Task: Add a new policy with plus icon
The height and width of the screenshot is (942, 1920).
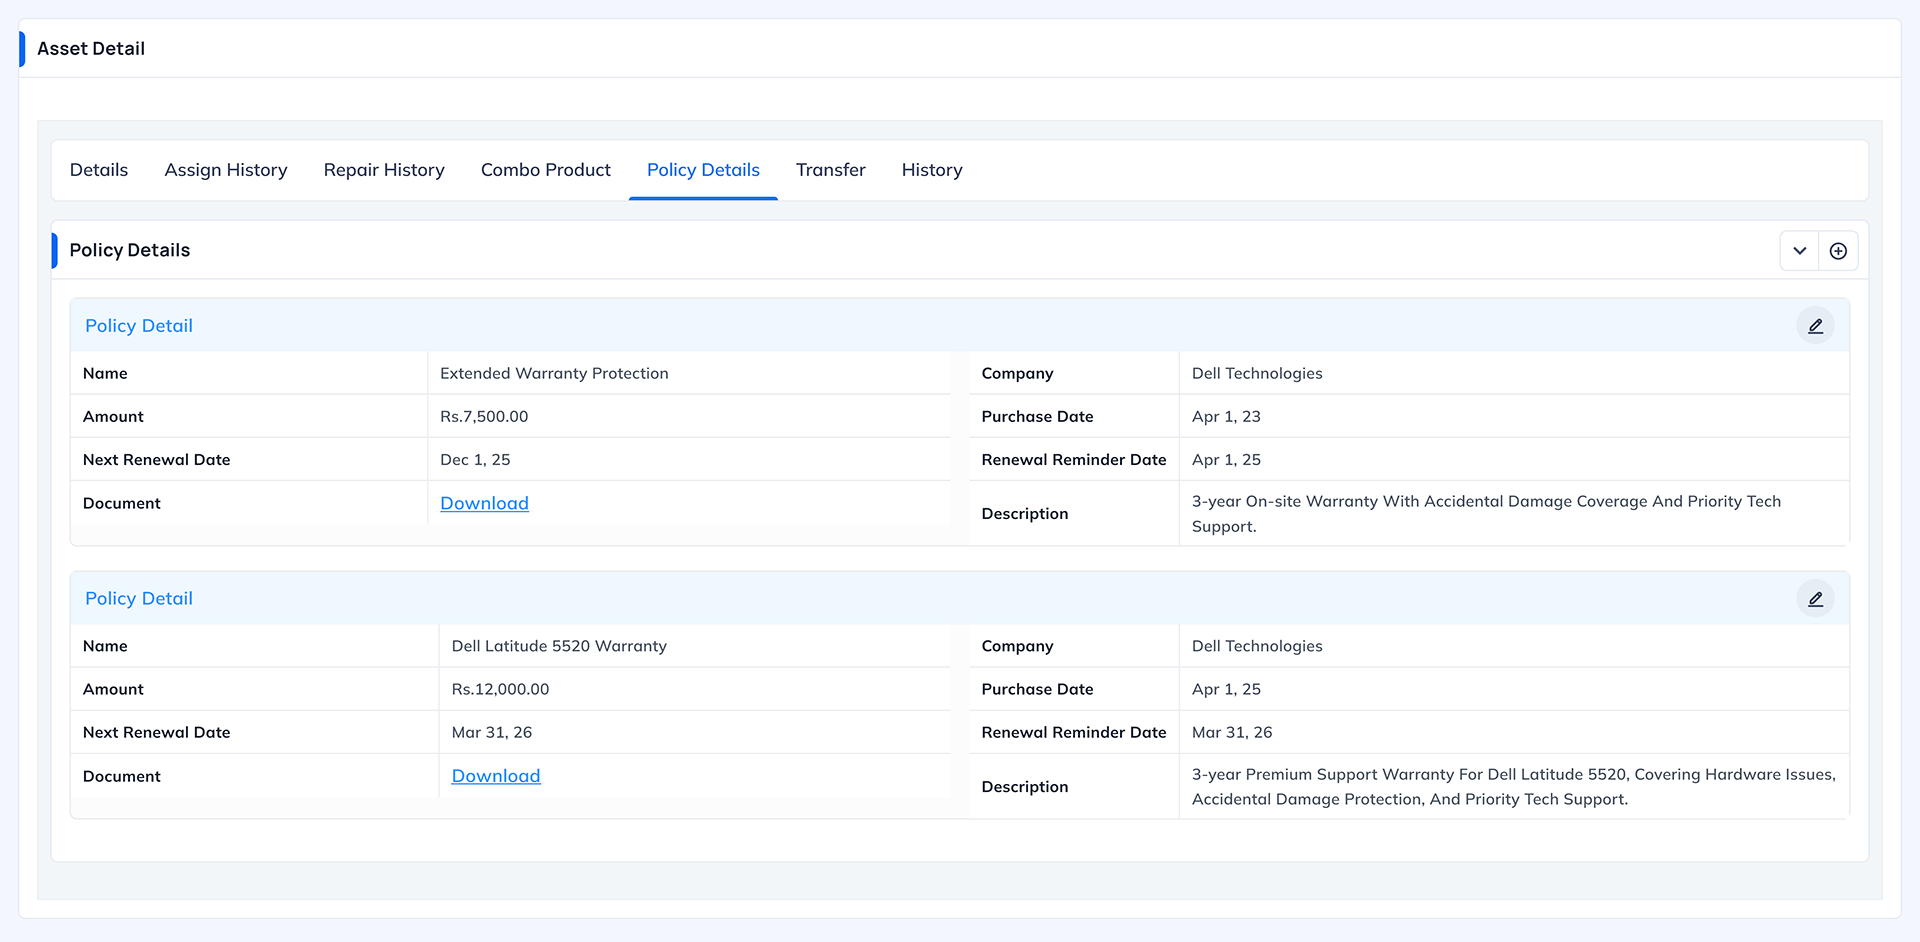Action: point(1838,251)
